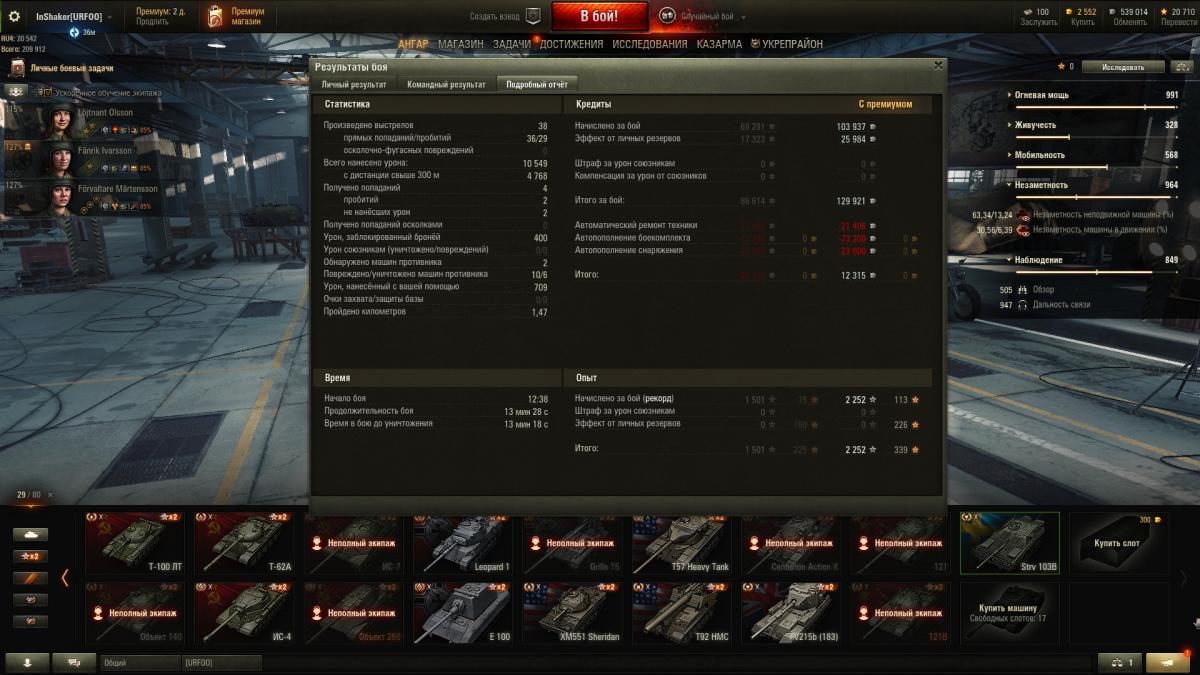Open the contacts icon at bottom left

[x=27, y=662]
